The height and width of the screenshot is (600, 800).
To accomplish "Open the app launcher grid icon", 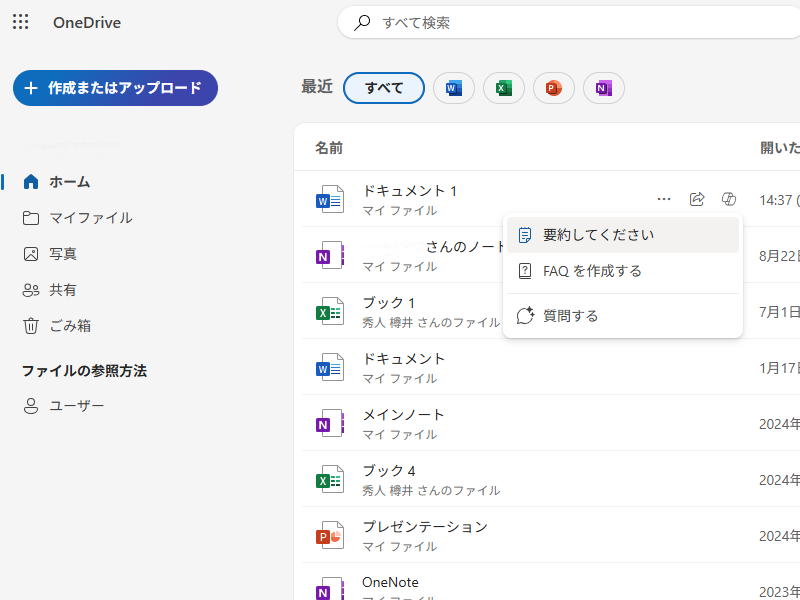I will [x=20, y=22].
